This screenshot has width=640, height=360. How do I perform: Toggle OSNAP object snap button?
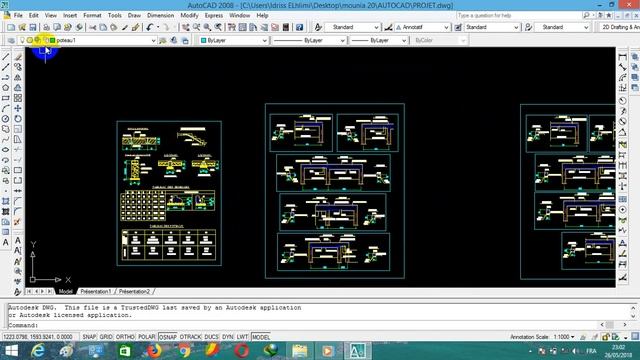[x=168, y=337]
